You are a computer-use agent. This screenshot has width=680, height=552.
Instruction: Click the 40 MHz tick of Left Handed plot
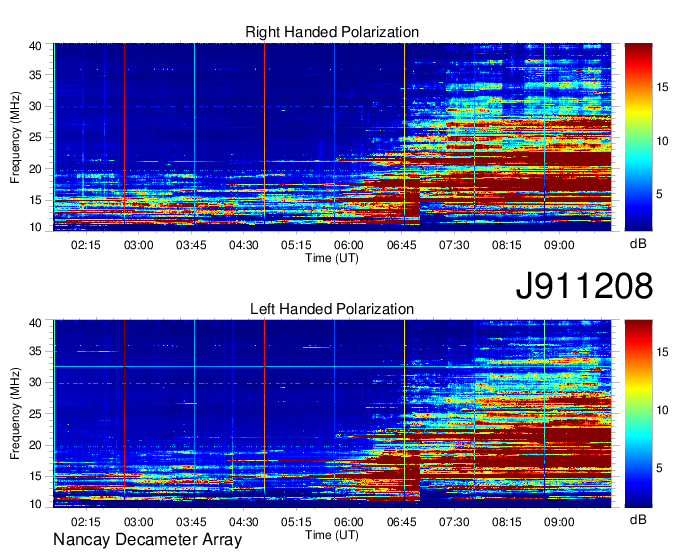35,323
